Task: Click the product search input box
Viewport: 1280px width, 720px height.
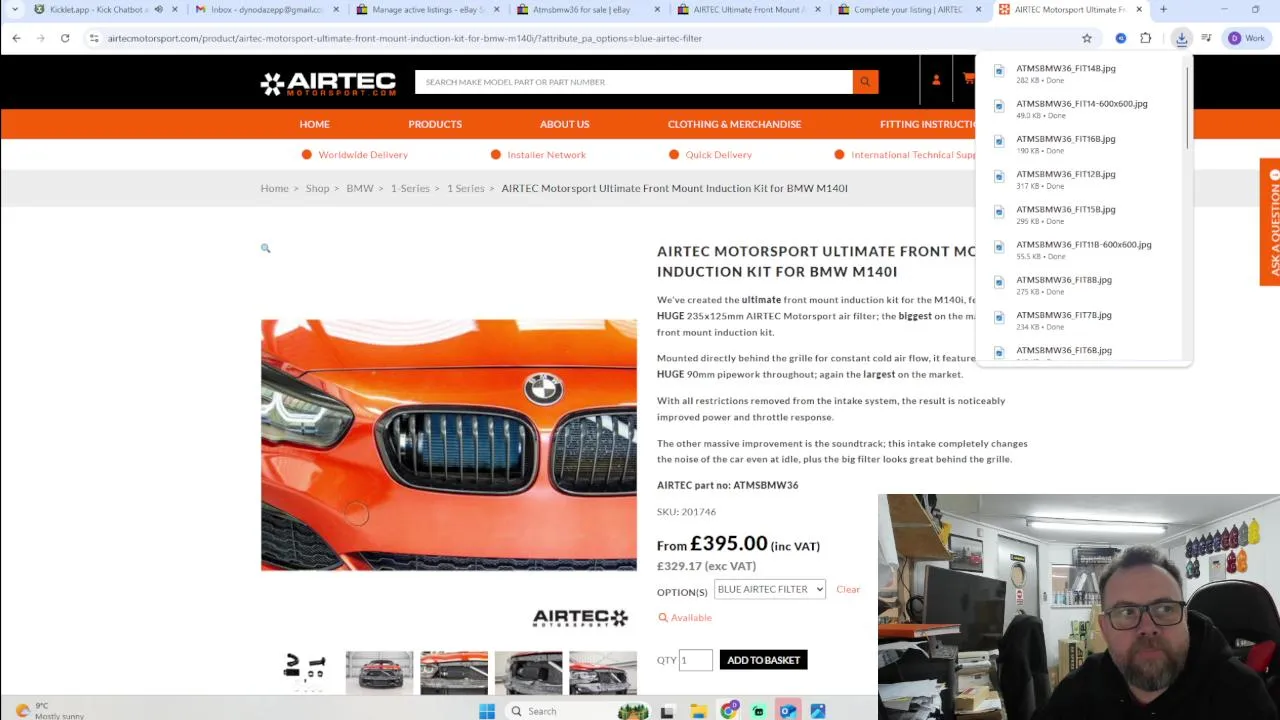Action: coord(634,82)
